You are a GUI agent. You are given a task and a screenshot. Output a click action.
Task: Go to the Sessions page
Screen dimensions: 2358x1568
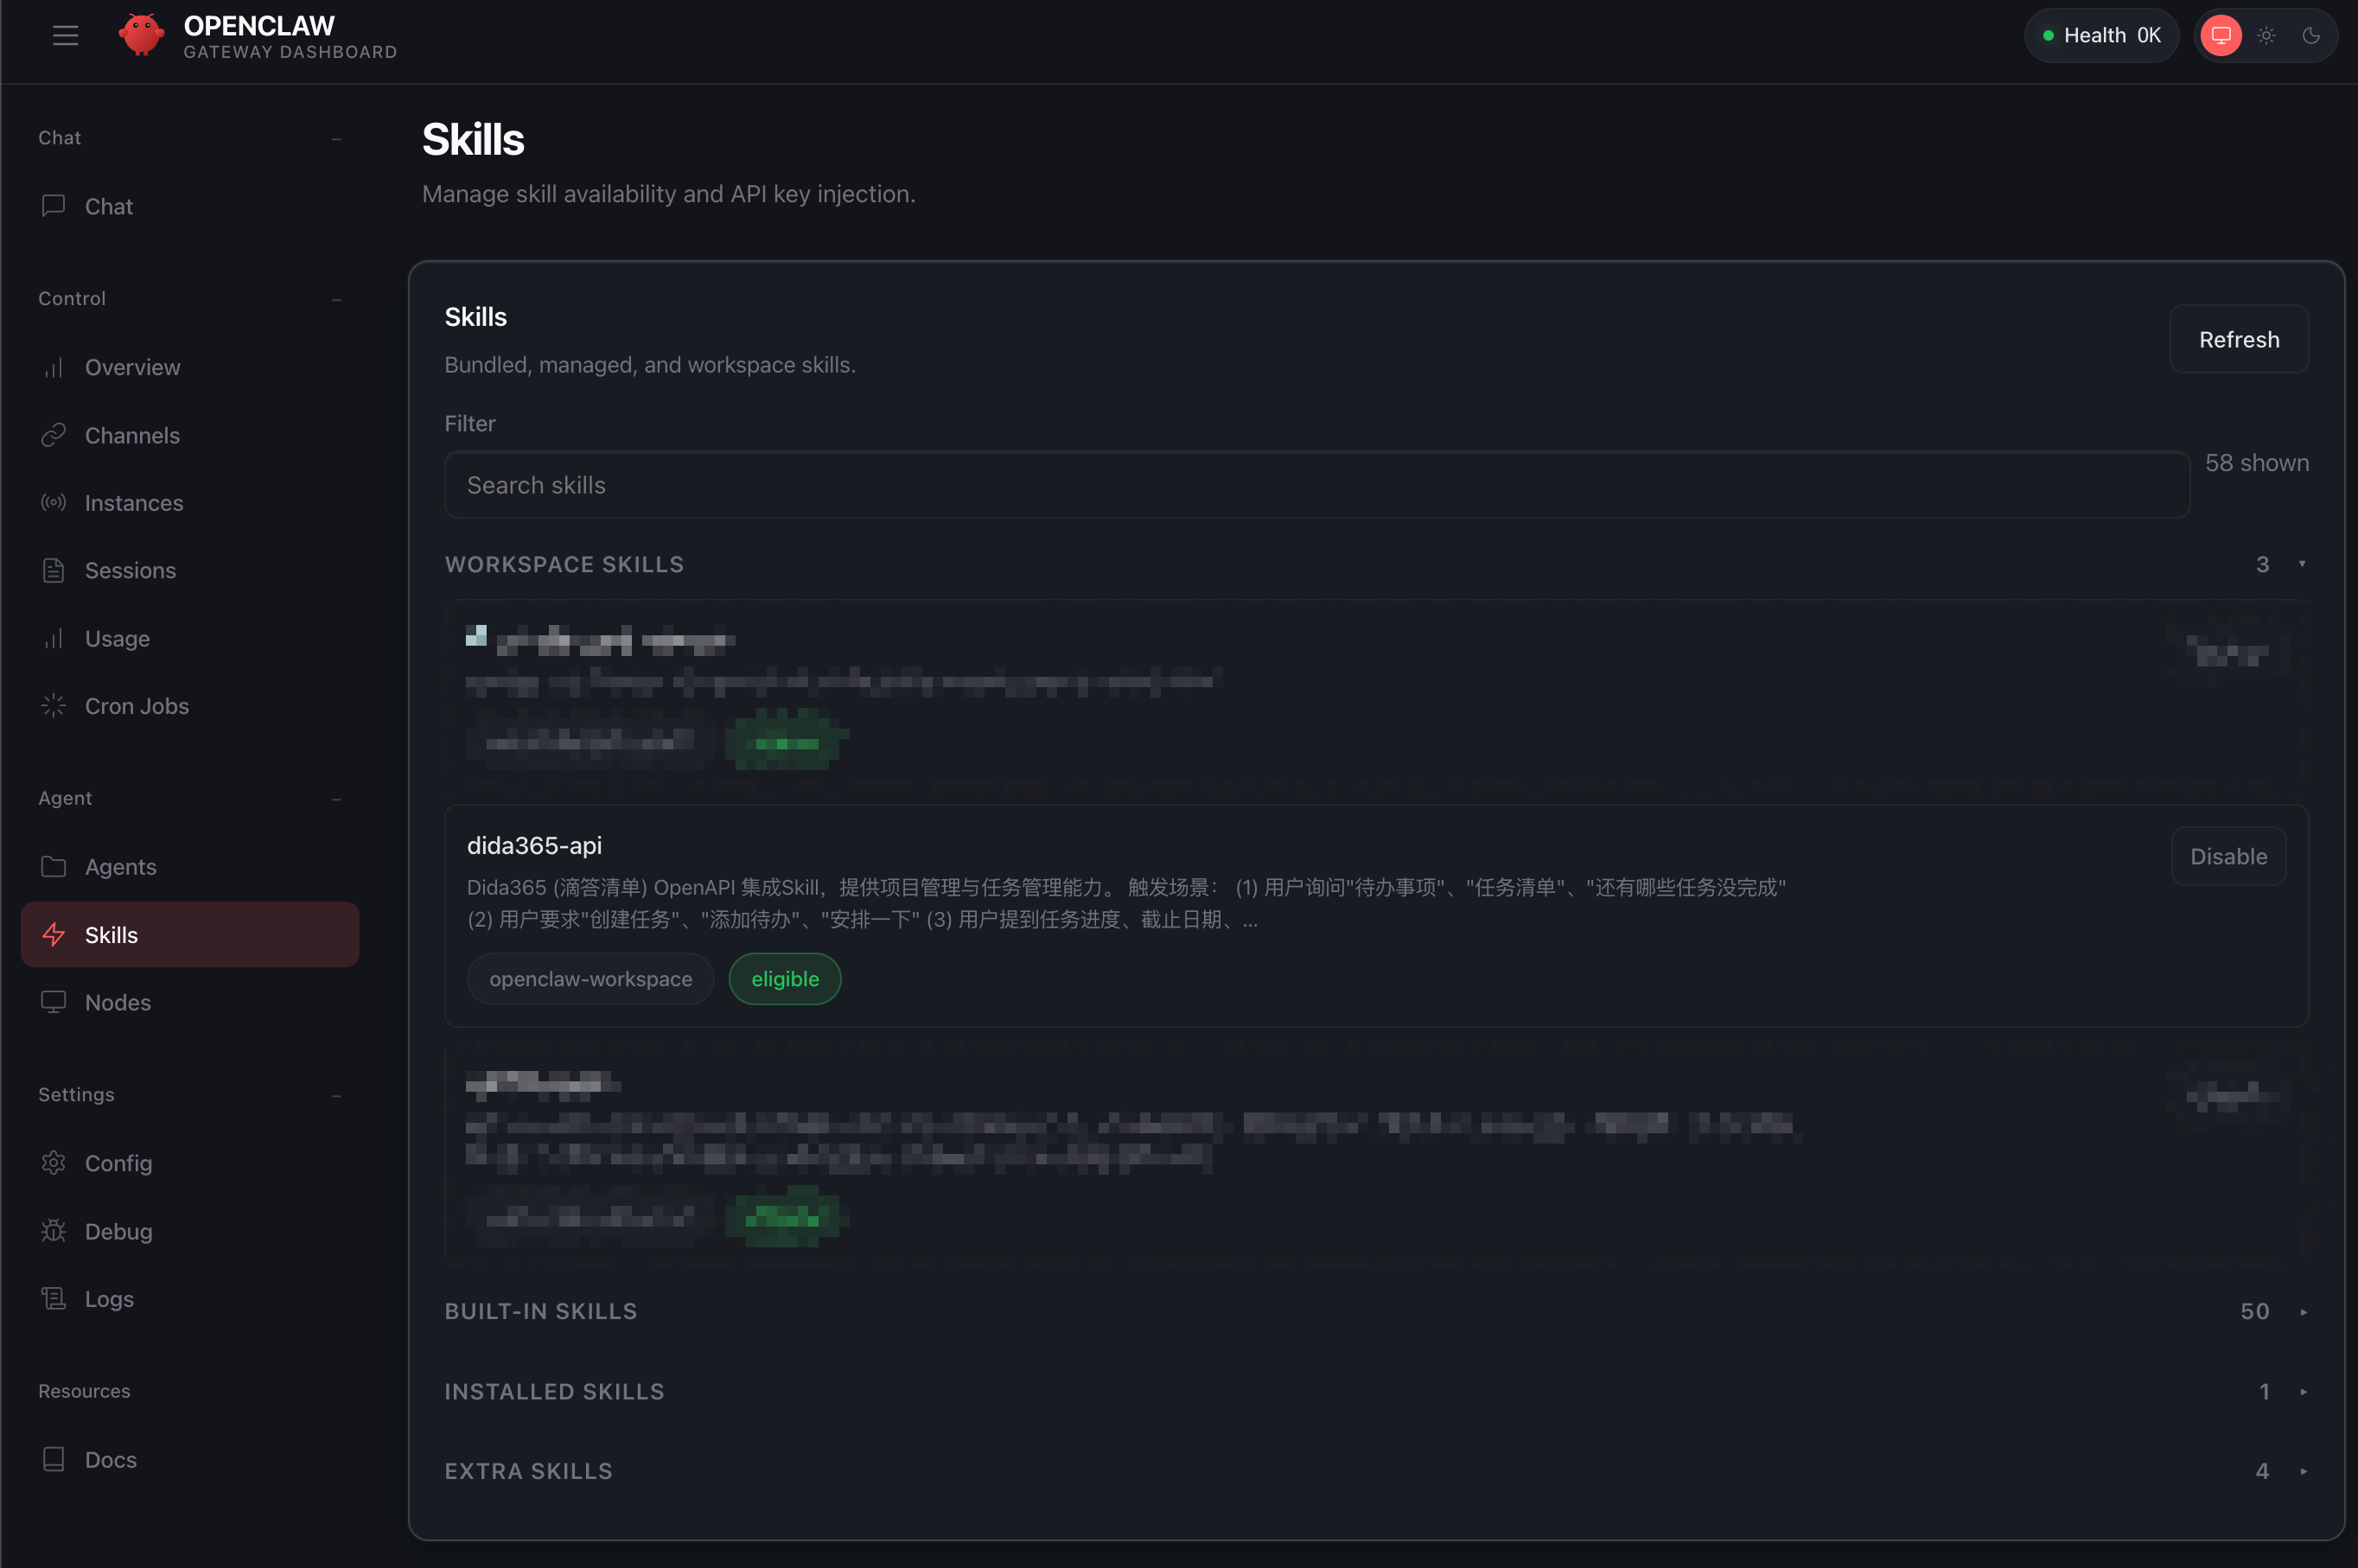tap(130, 571)
